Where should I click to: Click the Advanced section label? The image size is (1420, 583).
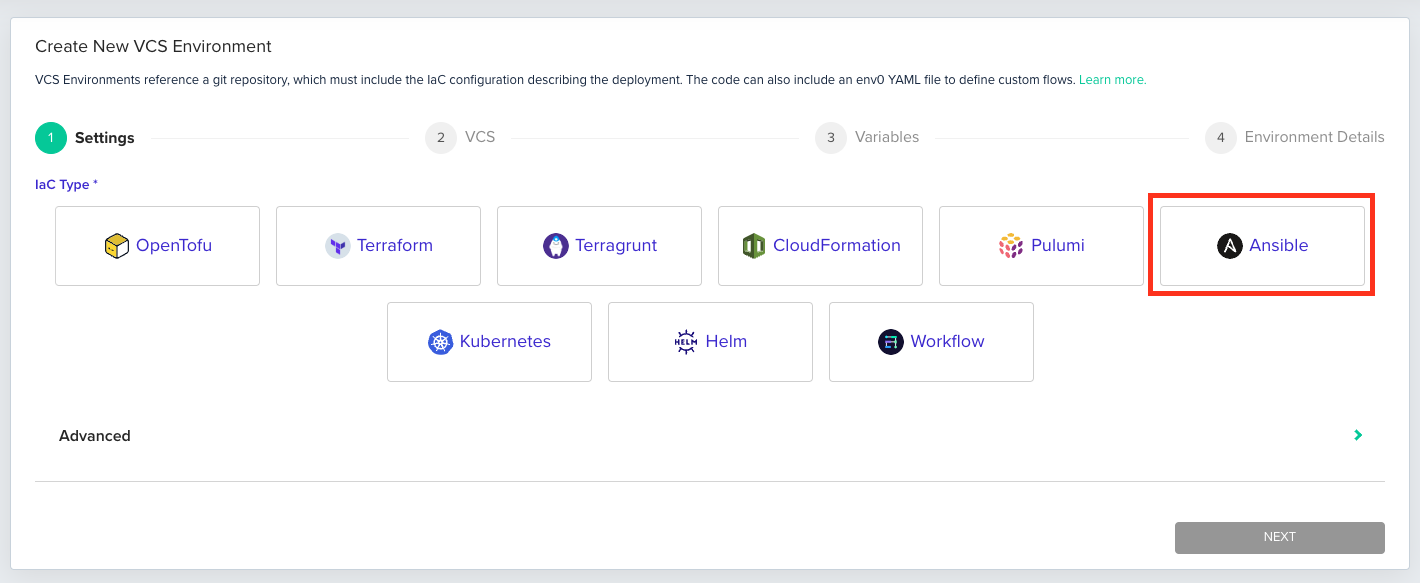coord(95,436)
